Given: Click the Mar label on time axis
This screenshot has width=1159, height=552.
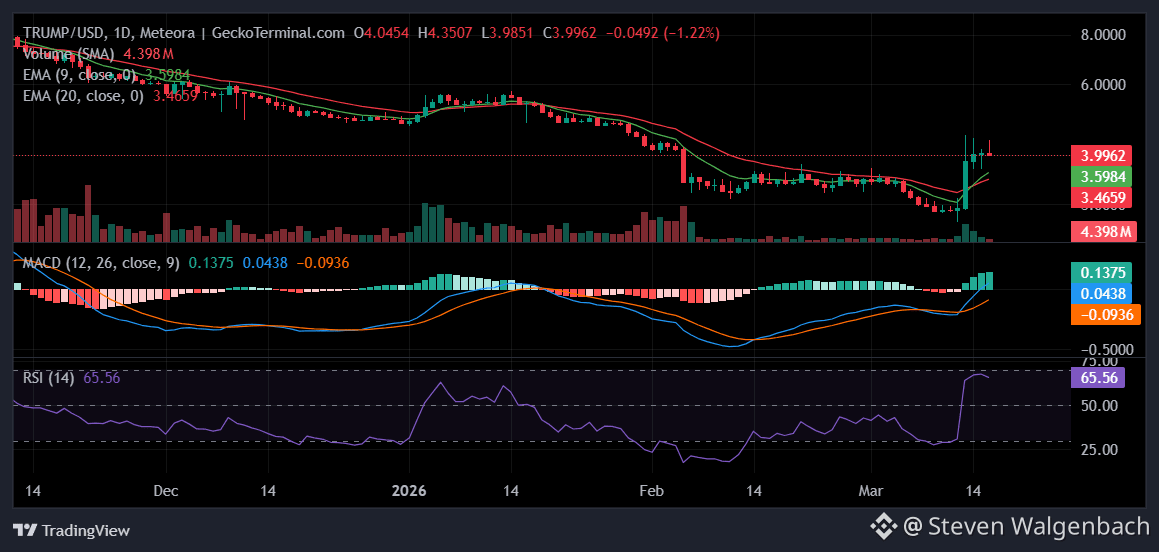Looking at the screenshot, I should point(871,491).
